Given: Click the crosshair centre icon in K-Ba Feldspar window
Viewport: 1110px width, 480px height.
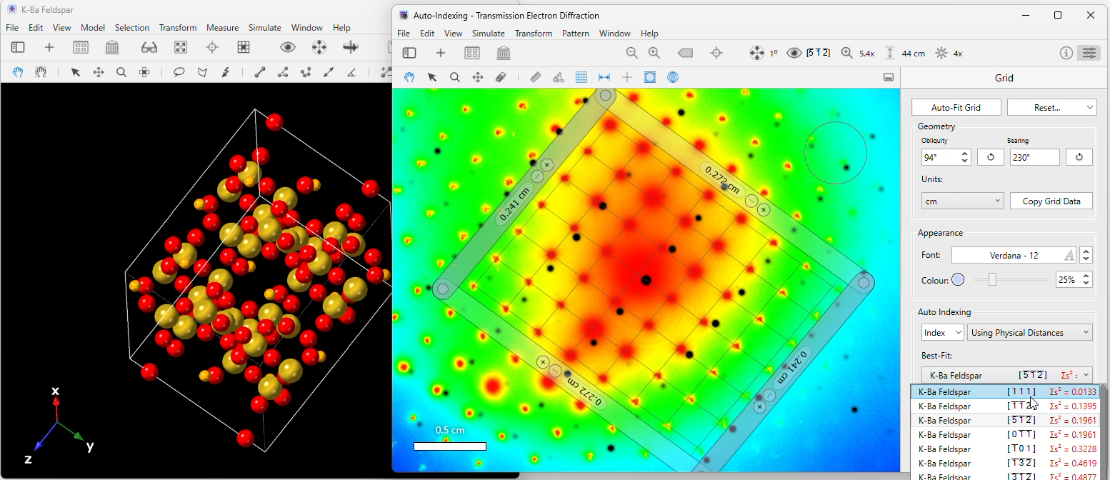Looking at the screenshot, I should click(x=212, y=47).
